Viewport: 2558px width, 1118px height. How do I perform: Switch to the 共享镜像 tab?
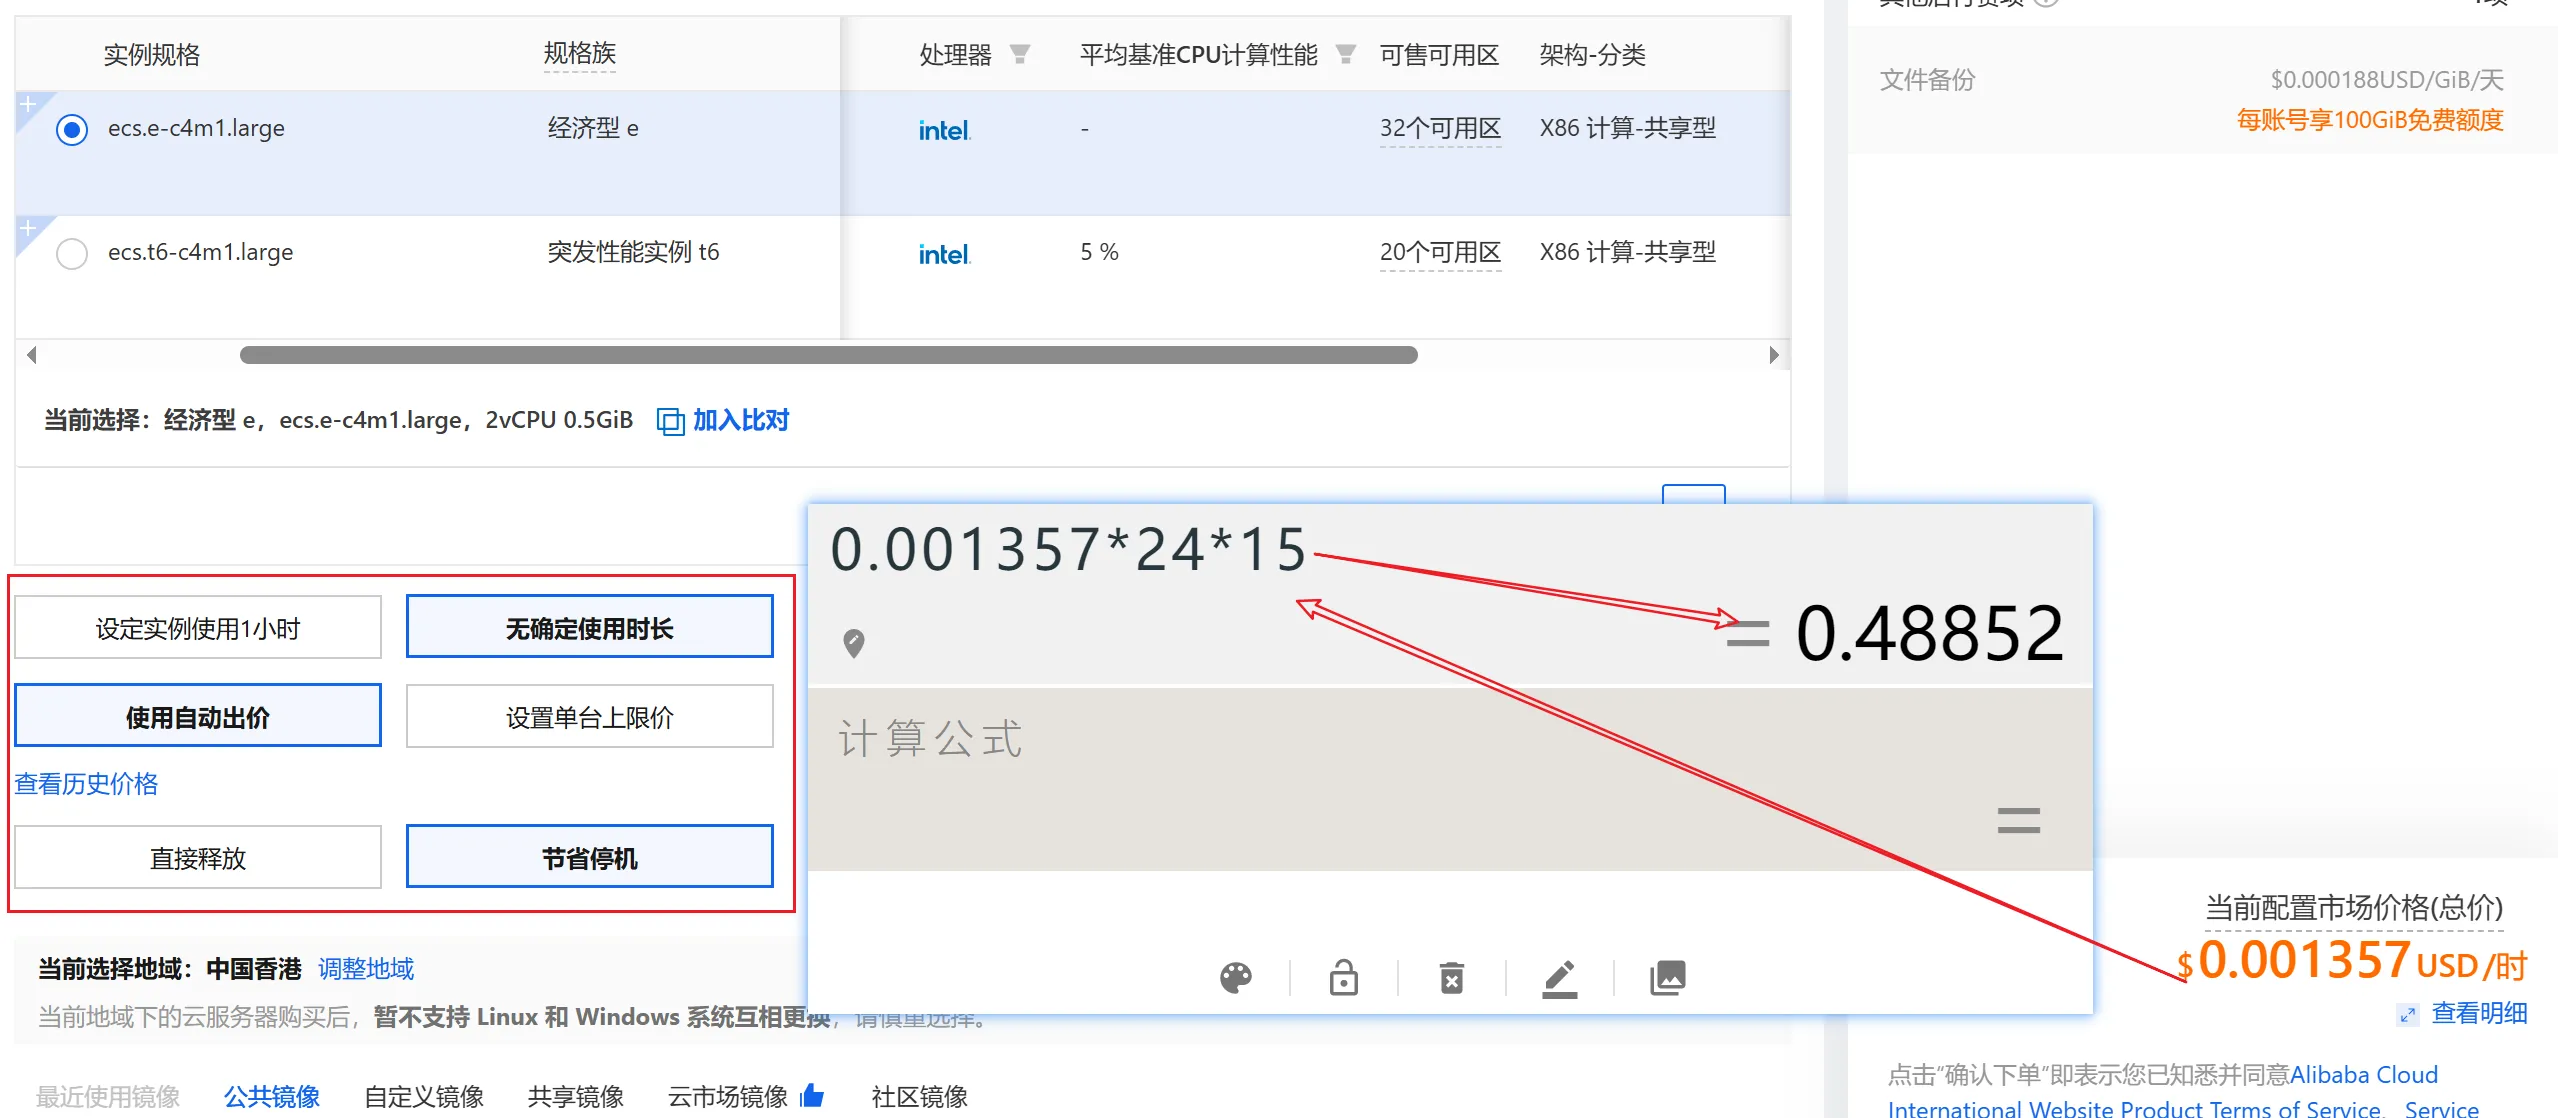576,1097
